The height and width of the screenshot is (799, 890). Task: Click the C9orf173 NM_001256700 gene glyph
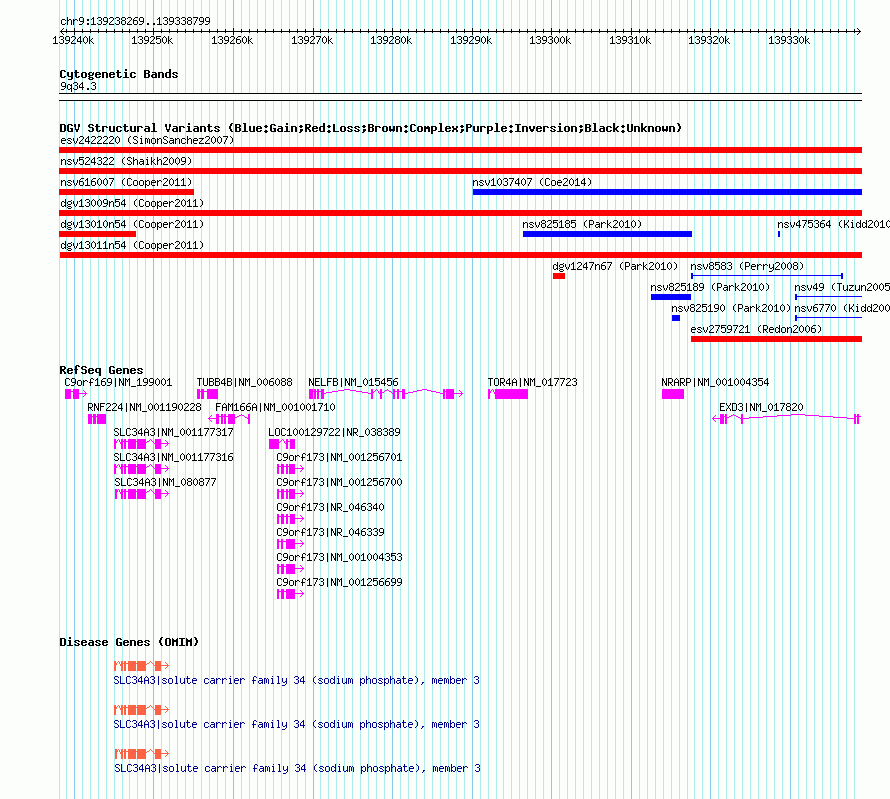(x=290, y=494)
